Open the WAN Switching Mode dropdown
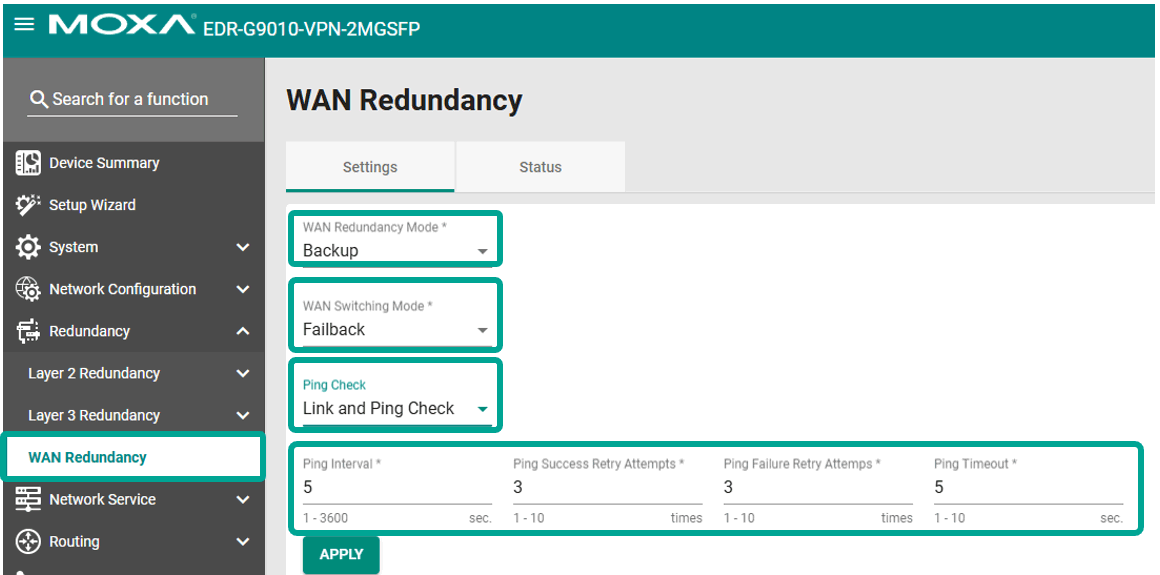 click(396, 329)
